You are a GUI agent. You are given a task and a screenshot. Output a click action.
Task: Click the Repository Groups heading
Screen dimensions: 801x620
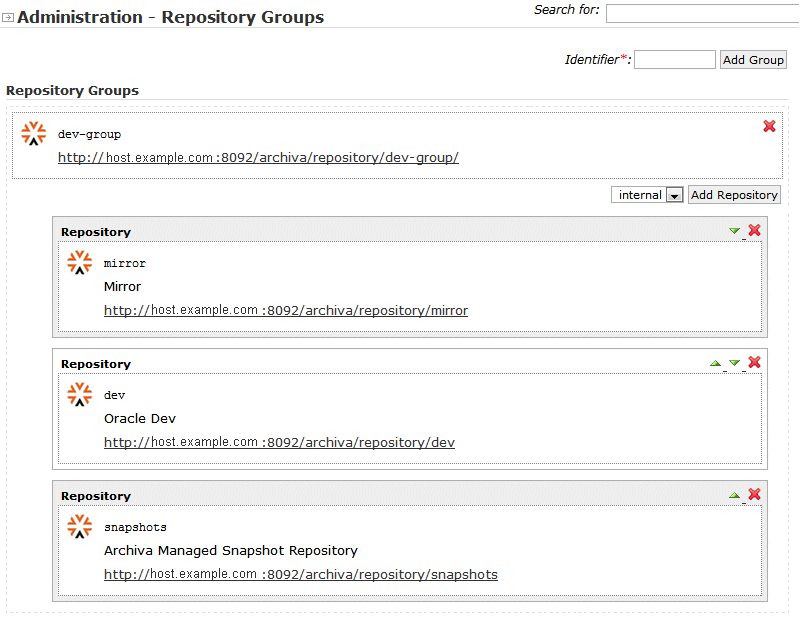[x=73, y=90]
